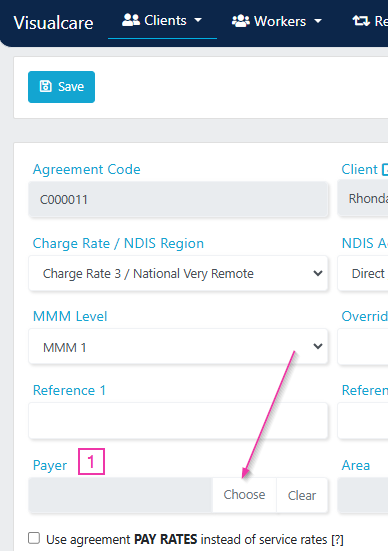Click the Reference 1 input field
388x551 pixels.
178,421
